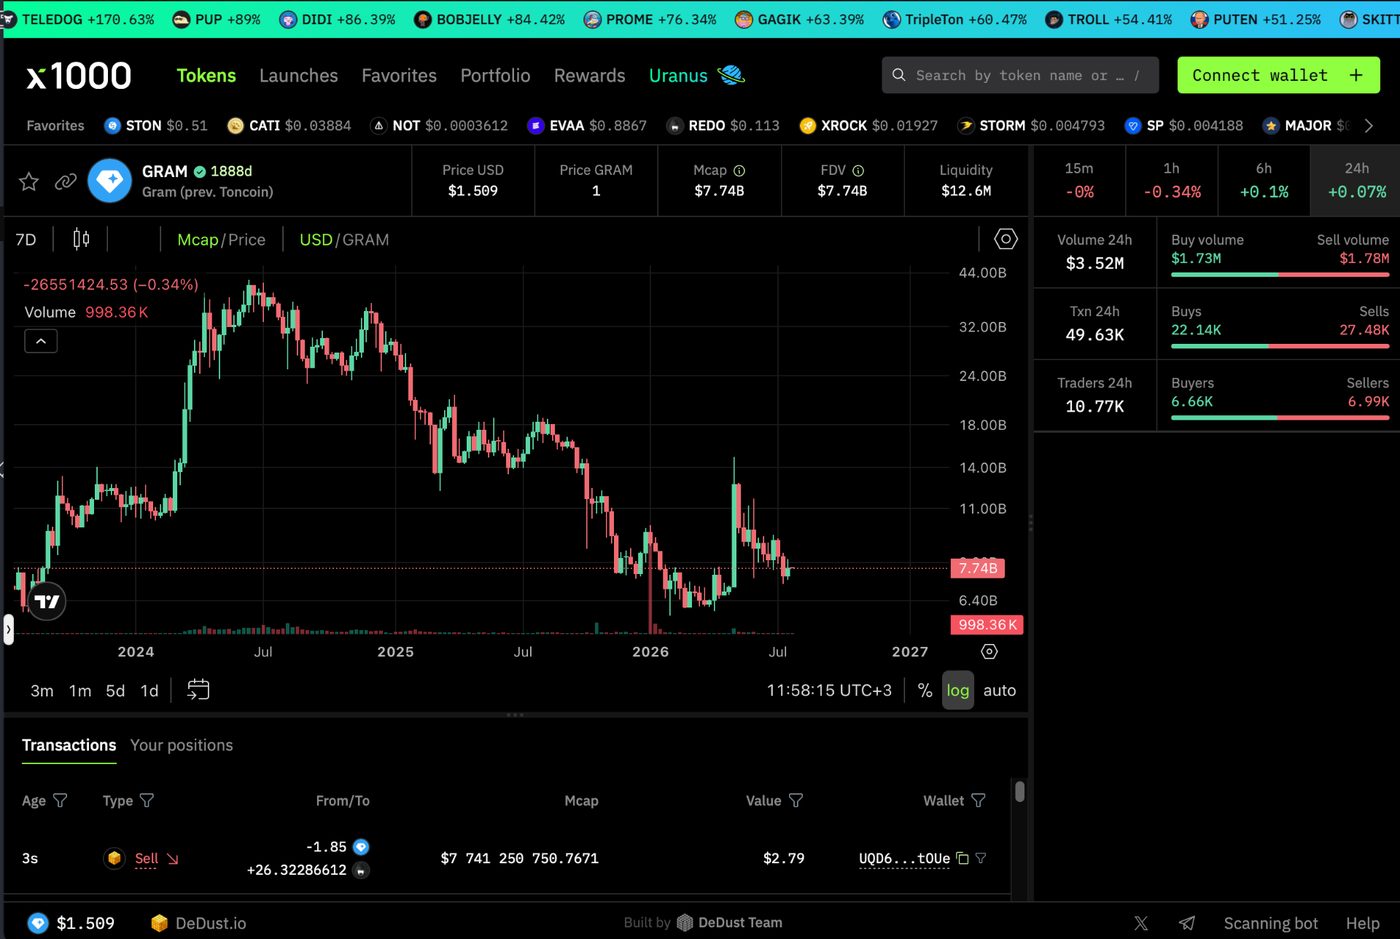Switch to the Your positions tab
The height and width of the screenshot is (939, 1400).
click(181, 745)
